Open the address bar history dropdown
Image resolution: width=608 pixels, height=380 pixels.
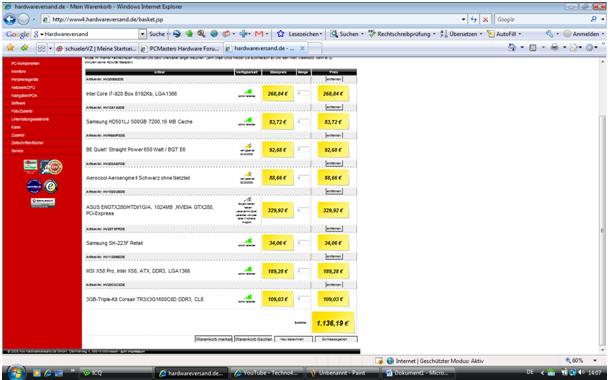pos(463,19)
